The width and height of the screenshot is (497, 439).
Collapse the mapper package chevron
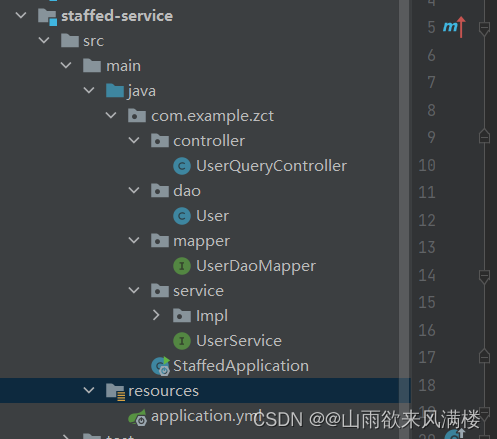pos(134,240)
